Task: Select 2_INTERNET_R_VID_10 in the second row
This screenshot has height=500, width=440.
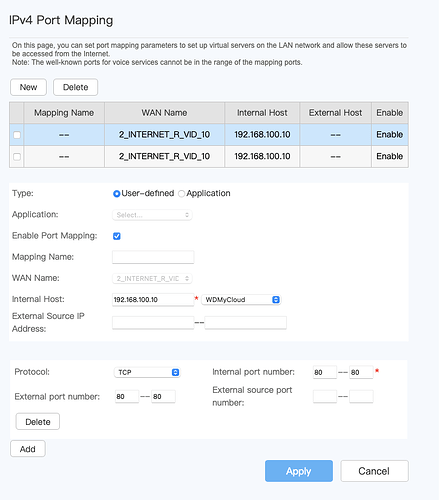Action: (x=164, y=156)
